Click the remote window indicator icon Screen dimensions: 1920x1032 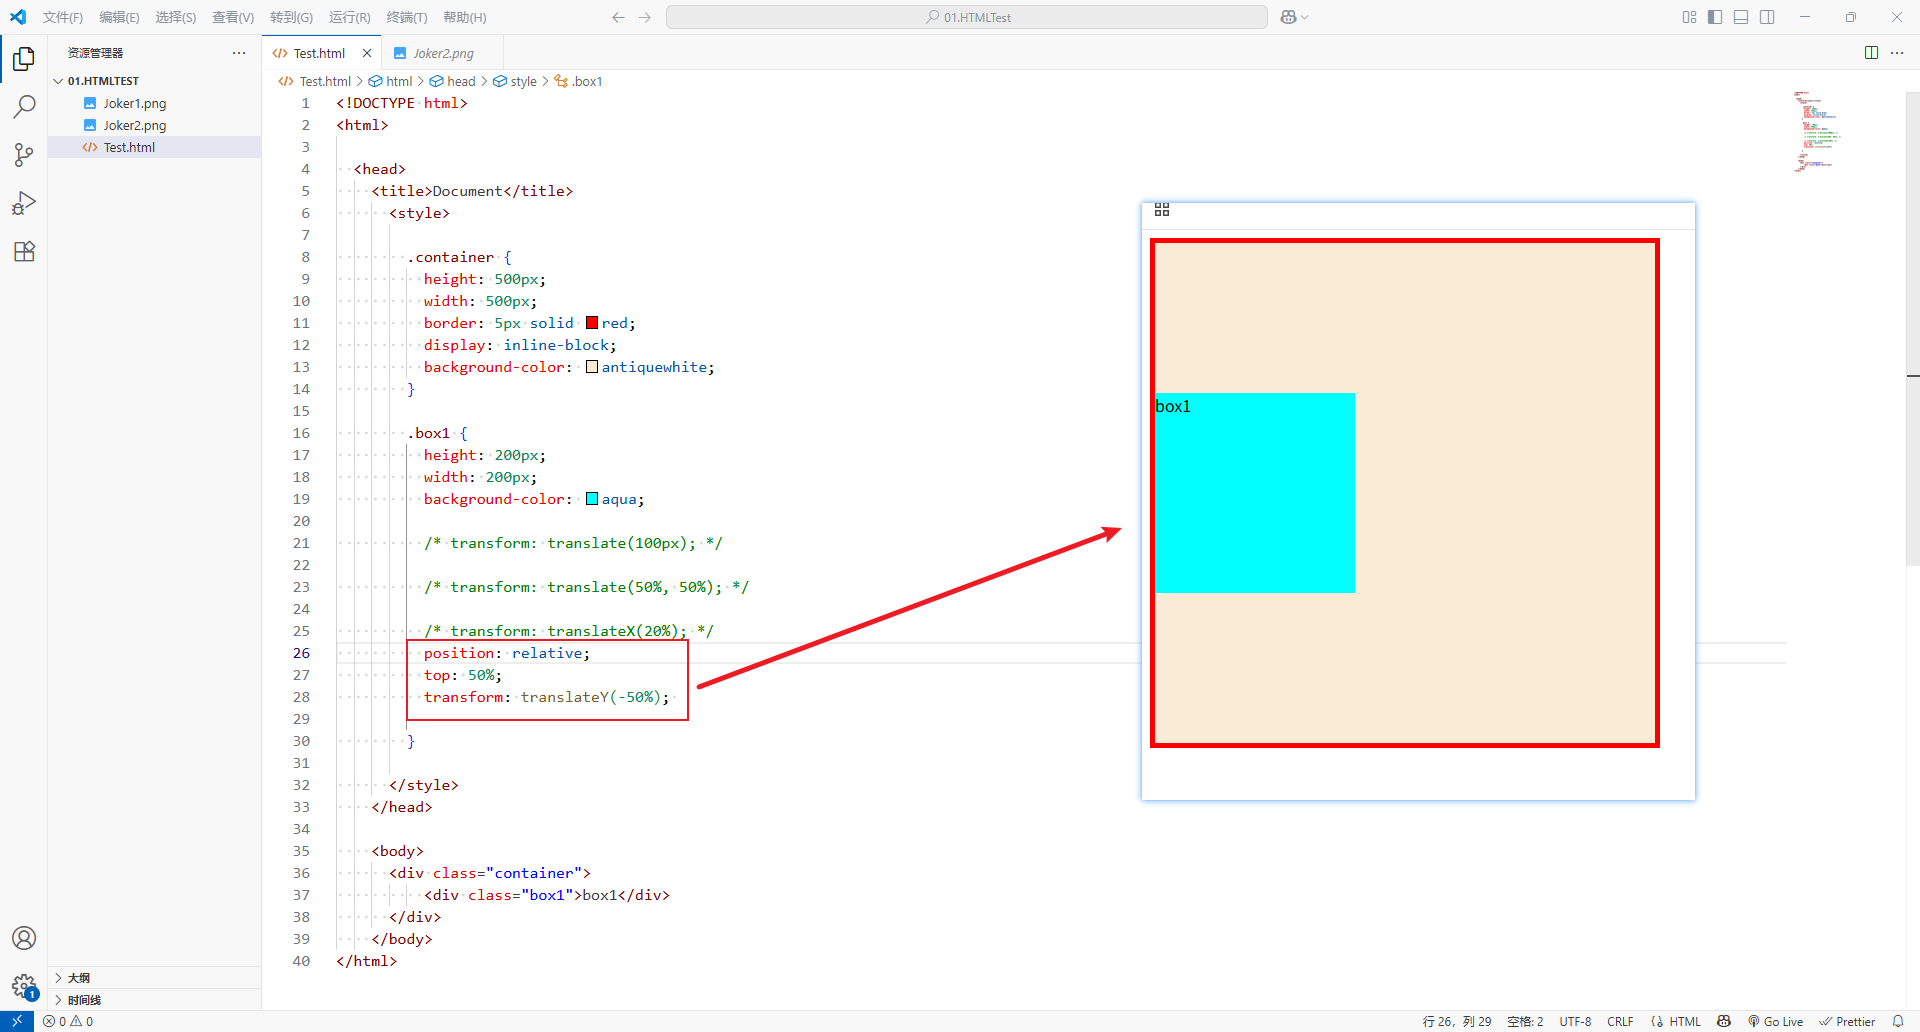point(17,1021)
